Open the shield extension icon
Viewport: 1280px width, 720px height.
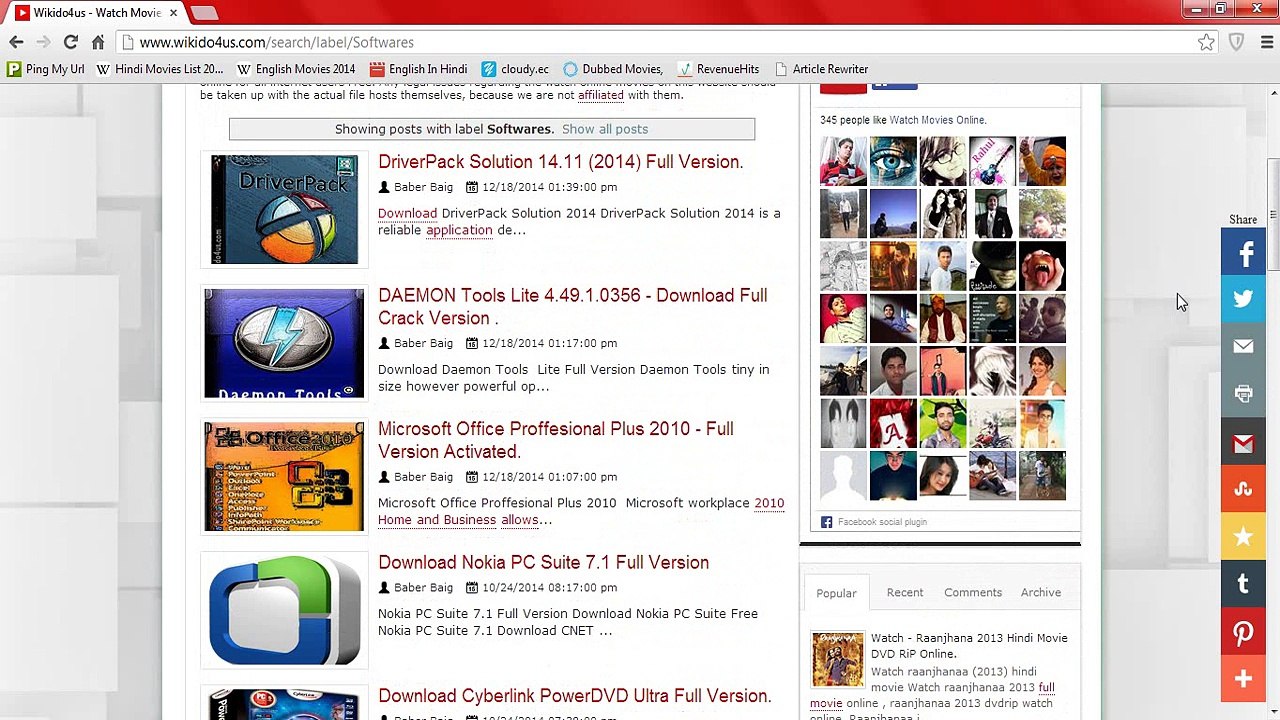pyautogui.click(x=1237, y=42)
